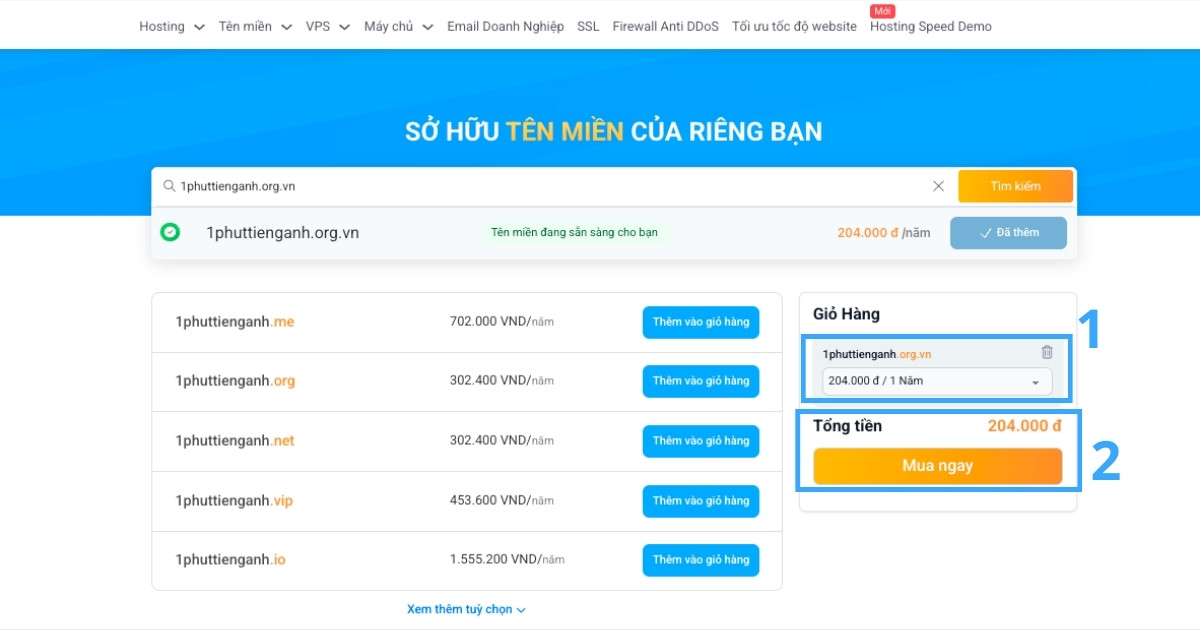Remove 1phuttienganh.org.vn using the trash icon

coord(1046,352)
